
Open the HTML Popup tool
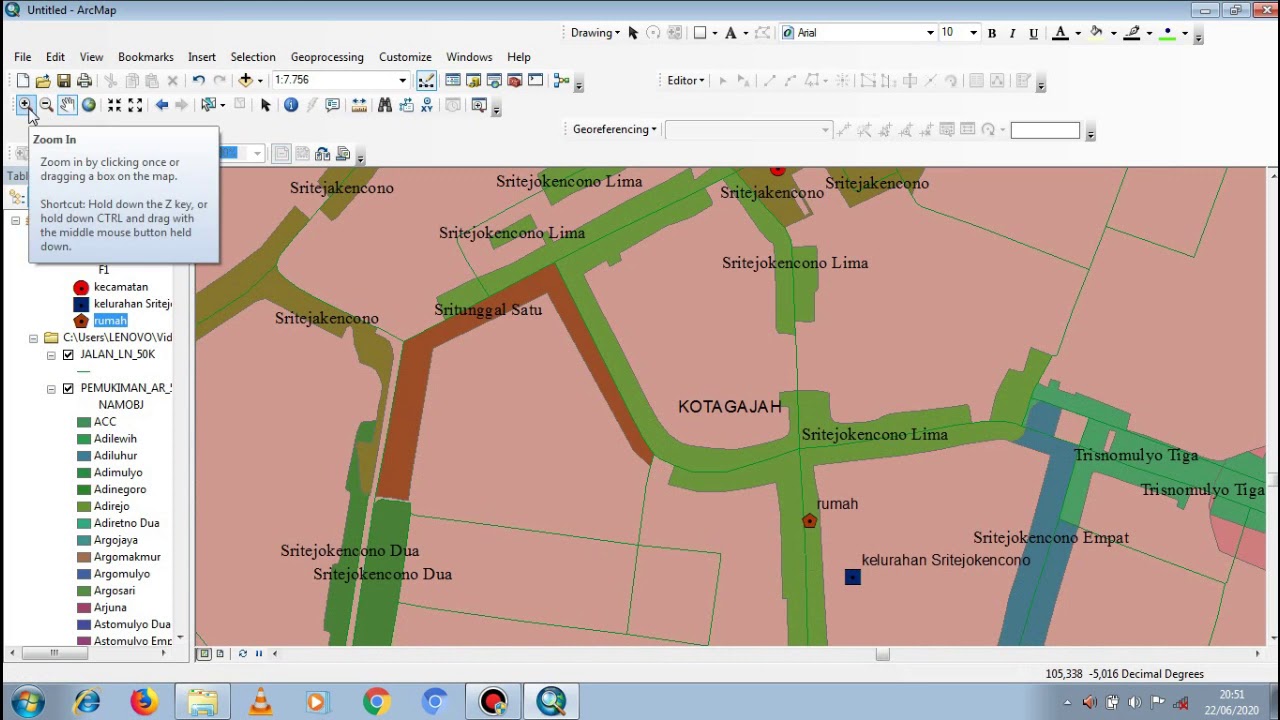(x=333, y=105)
